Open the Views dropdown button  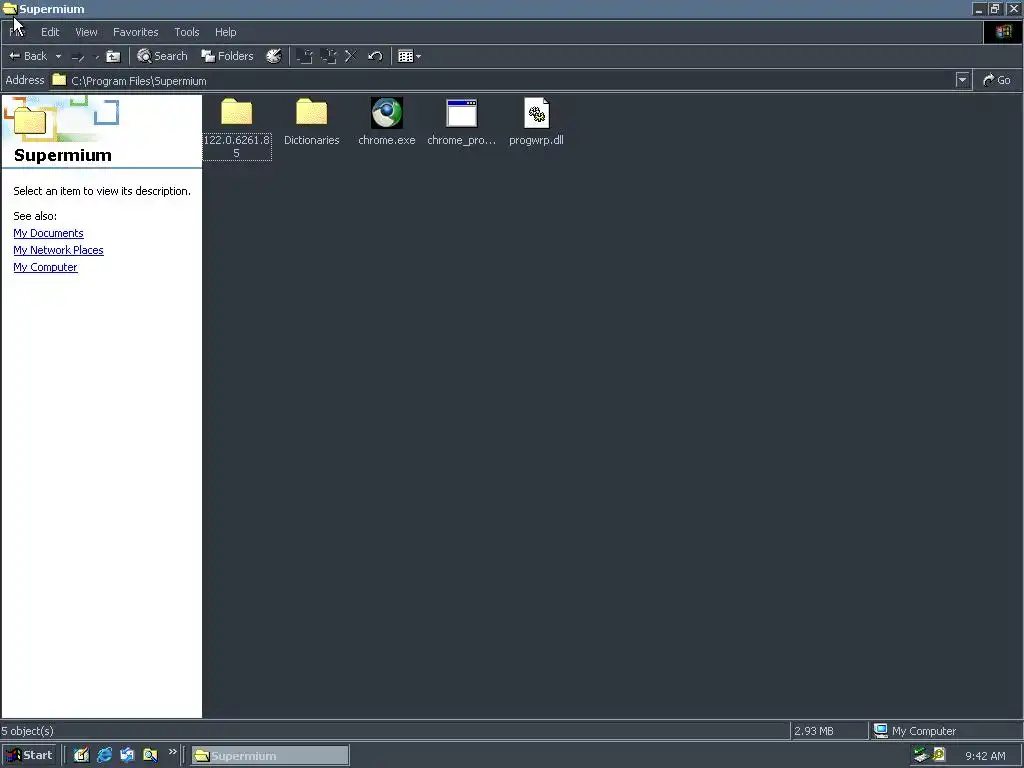click(409, 56)
